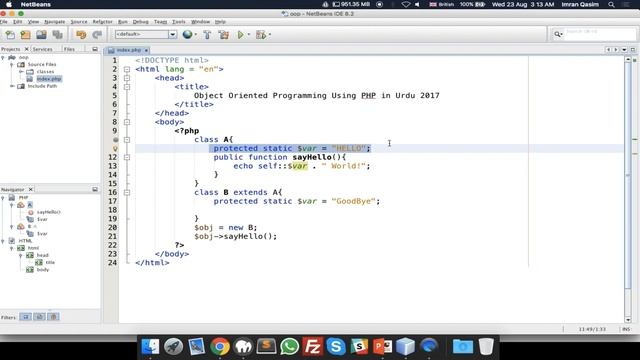Open the dropdown arrow next to Debug button
Viewport: 640px width, 360px height.
[270, 35]
